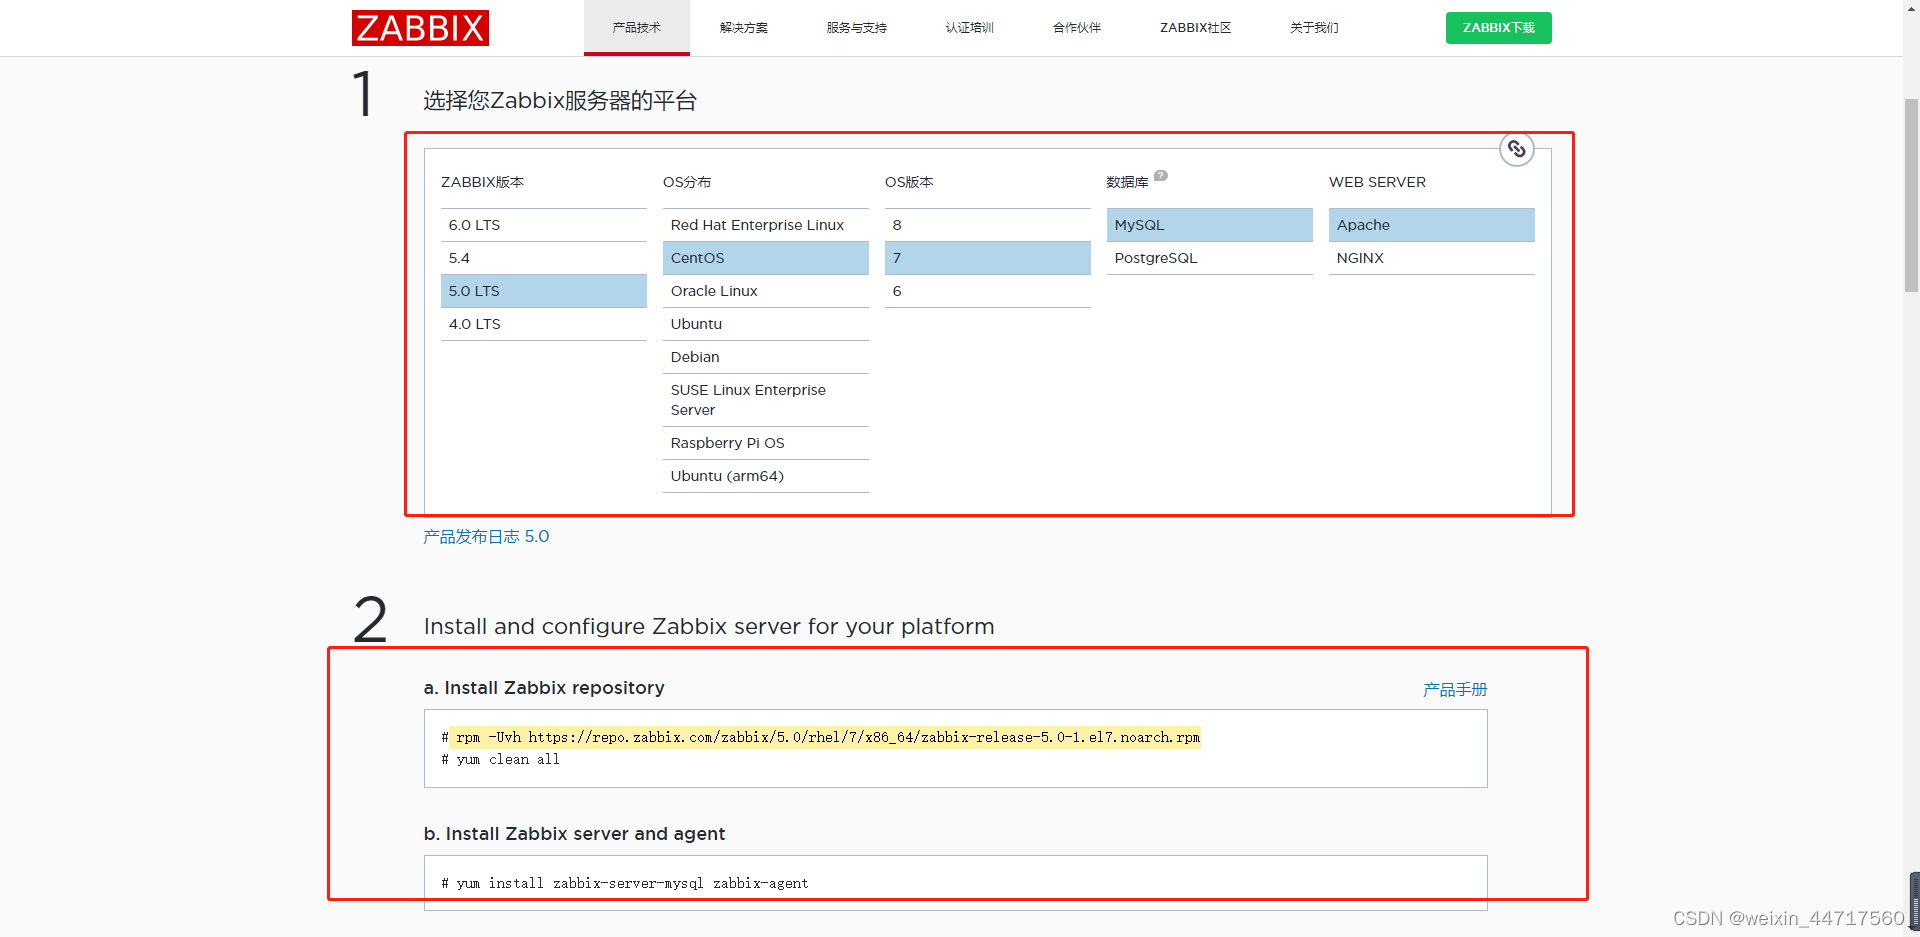Screen dimensions: 1920x937
Task: Click the 'a. Install Zabbix repository' heading
Action: tap(544, 688)
